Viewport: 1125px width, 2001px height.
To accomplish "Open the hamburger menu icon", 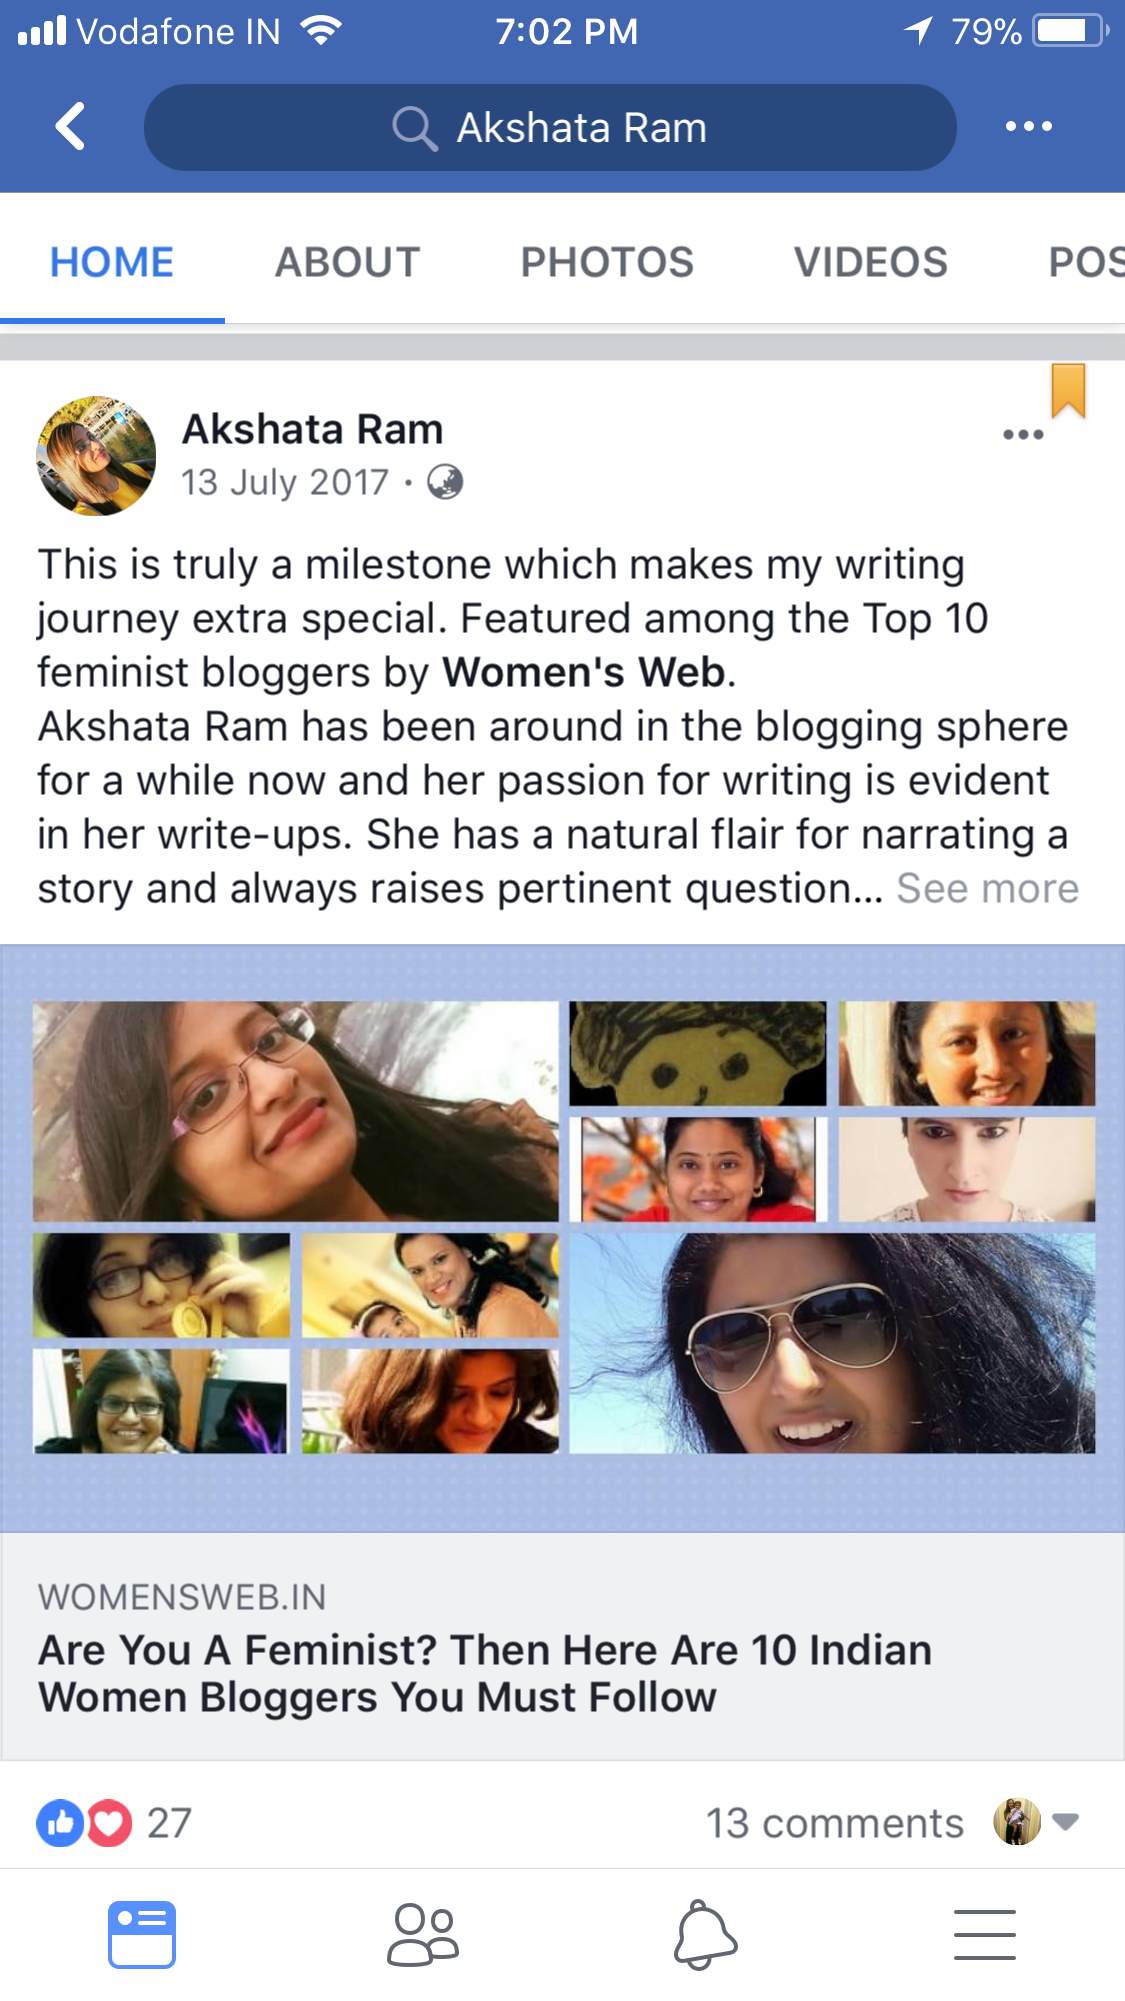I will 985,1934.
